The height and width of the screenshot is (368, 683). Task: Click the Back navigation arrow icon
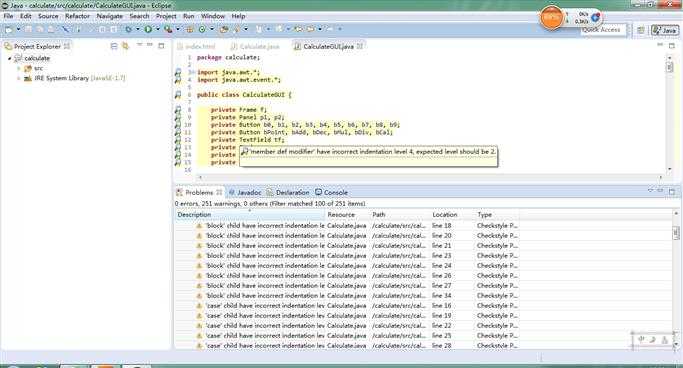[x=299, y=29]
